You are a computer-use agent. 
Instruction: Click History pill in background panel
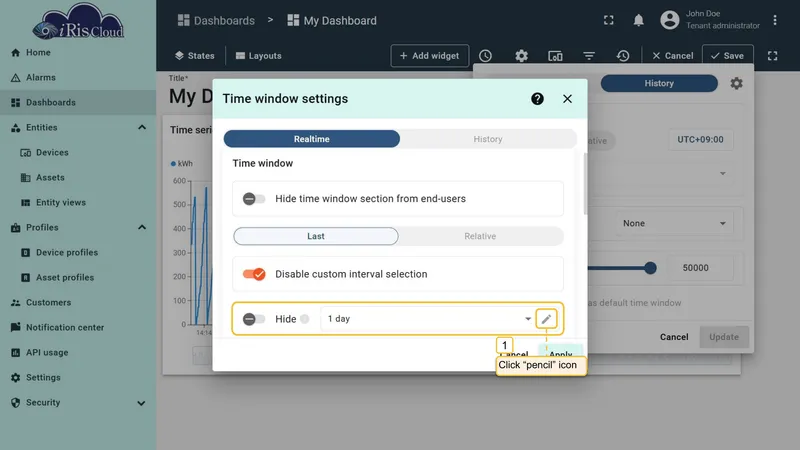coord(659,83)
